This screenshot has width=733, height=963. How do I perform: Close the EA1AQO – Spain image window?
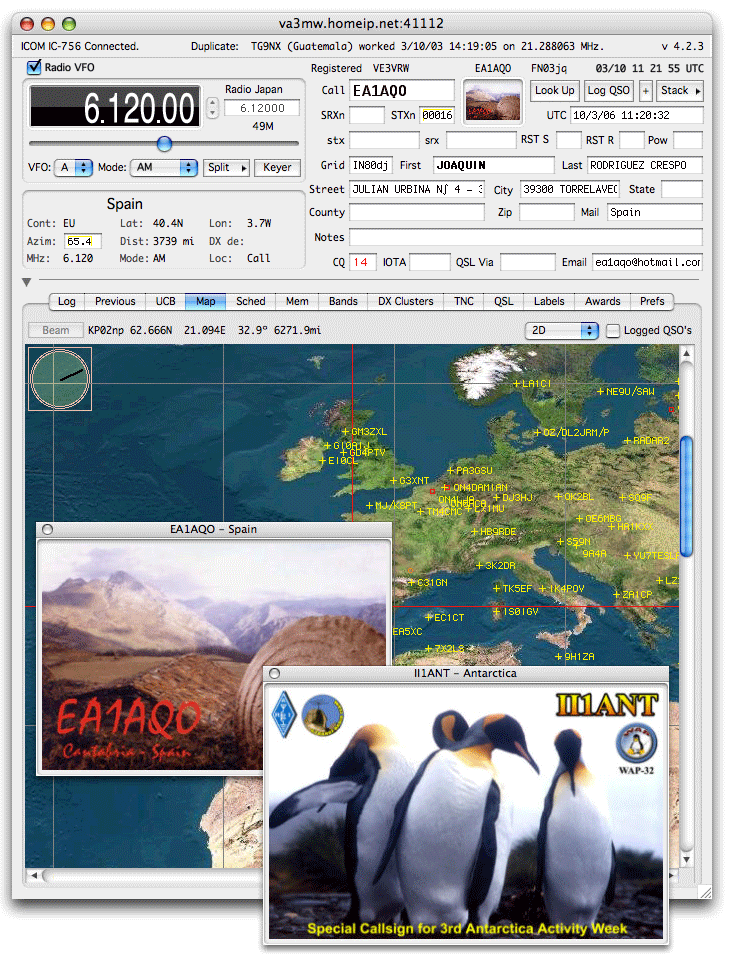pyautogui.click(x=47, y=529)
